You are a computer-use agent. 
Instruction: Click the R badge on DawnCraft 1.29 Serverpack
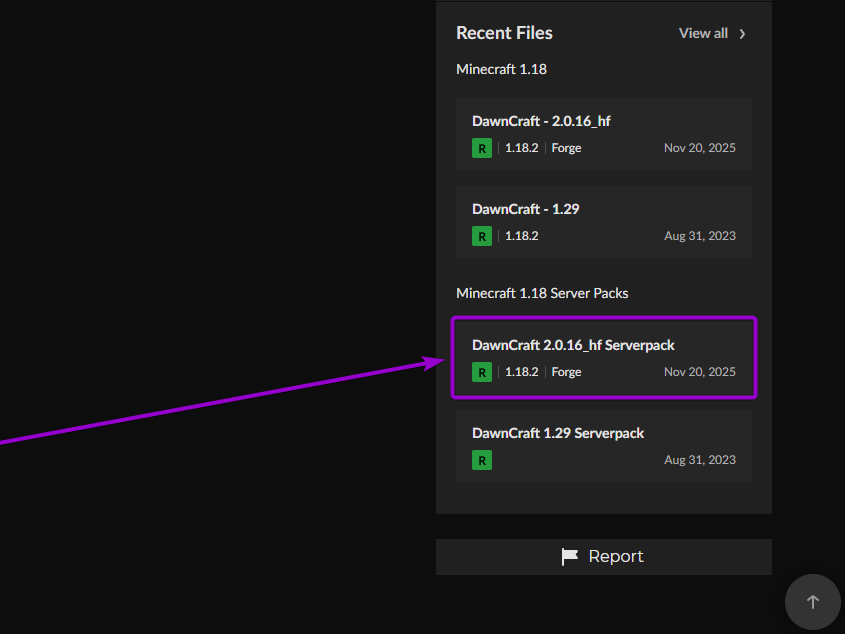(x=481, y=460)
